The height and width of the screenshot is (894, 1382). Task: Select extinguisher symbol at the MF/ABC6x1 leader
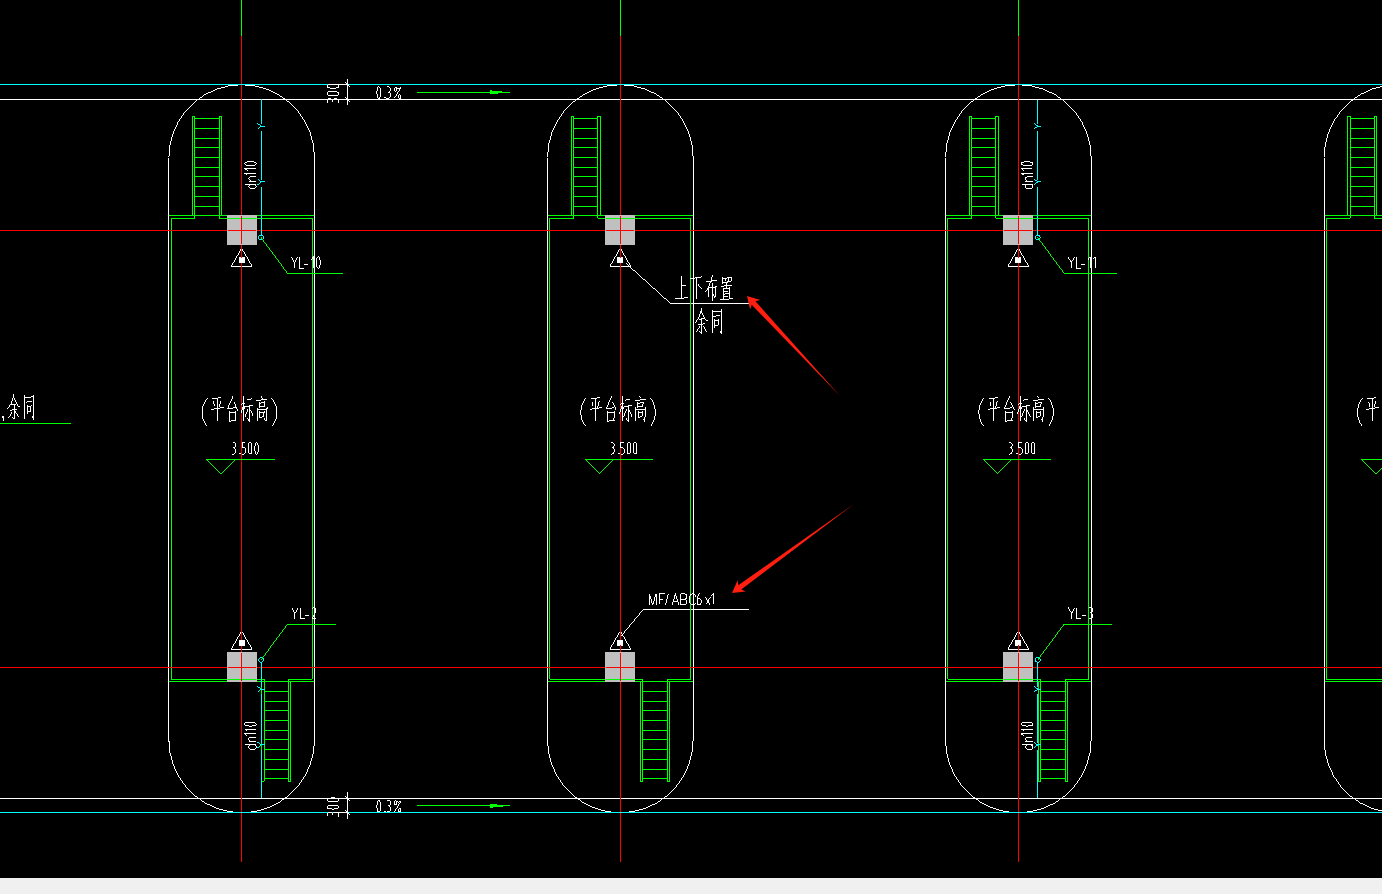point(620,641)
